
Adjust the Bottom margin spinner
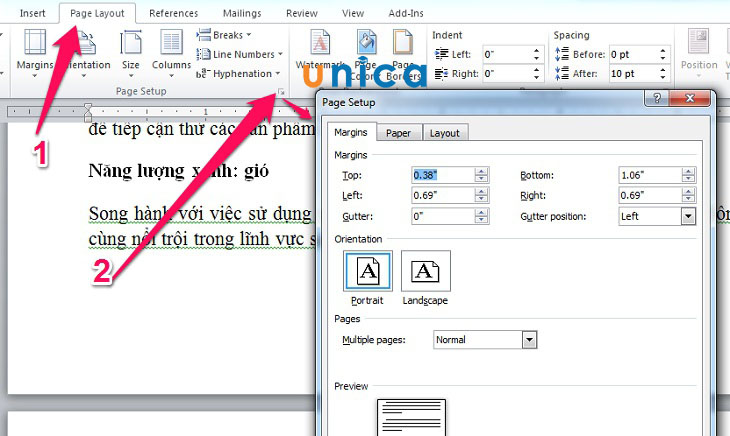688,175
